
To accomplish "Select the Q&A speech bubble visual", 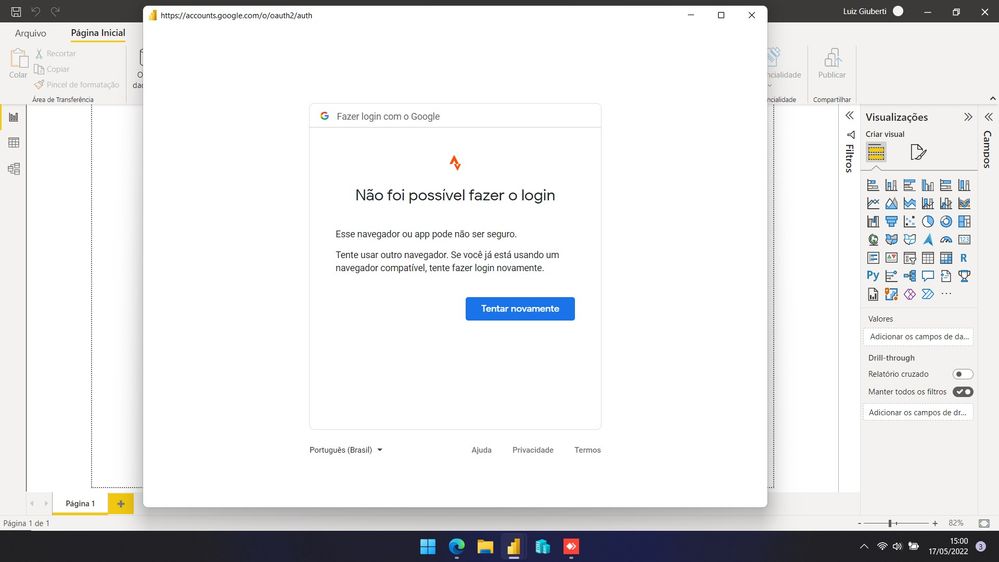I will tap(928, 276).
